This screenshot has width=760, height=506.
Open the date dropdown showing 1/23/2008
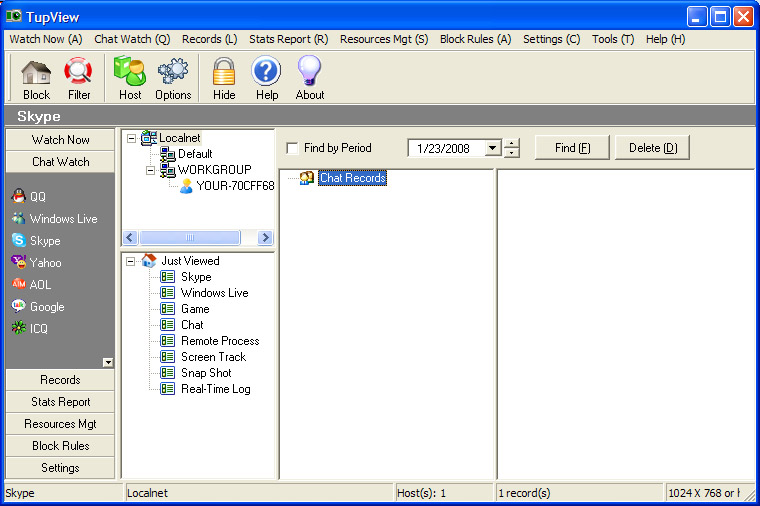[x=493, y=148]
